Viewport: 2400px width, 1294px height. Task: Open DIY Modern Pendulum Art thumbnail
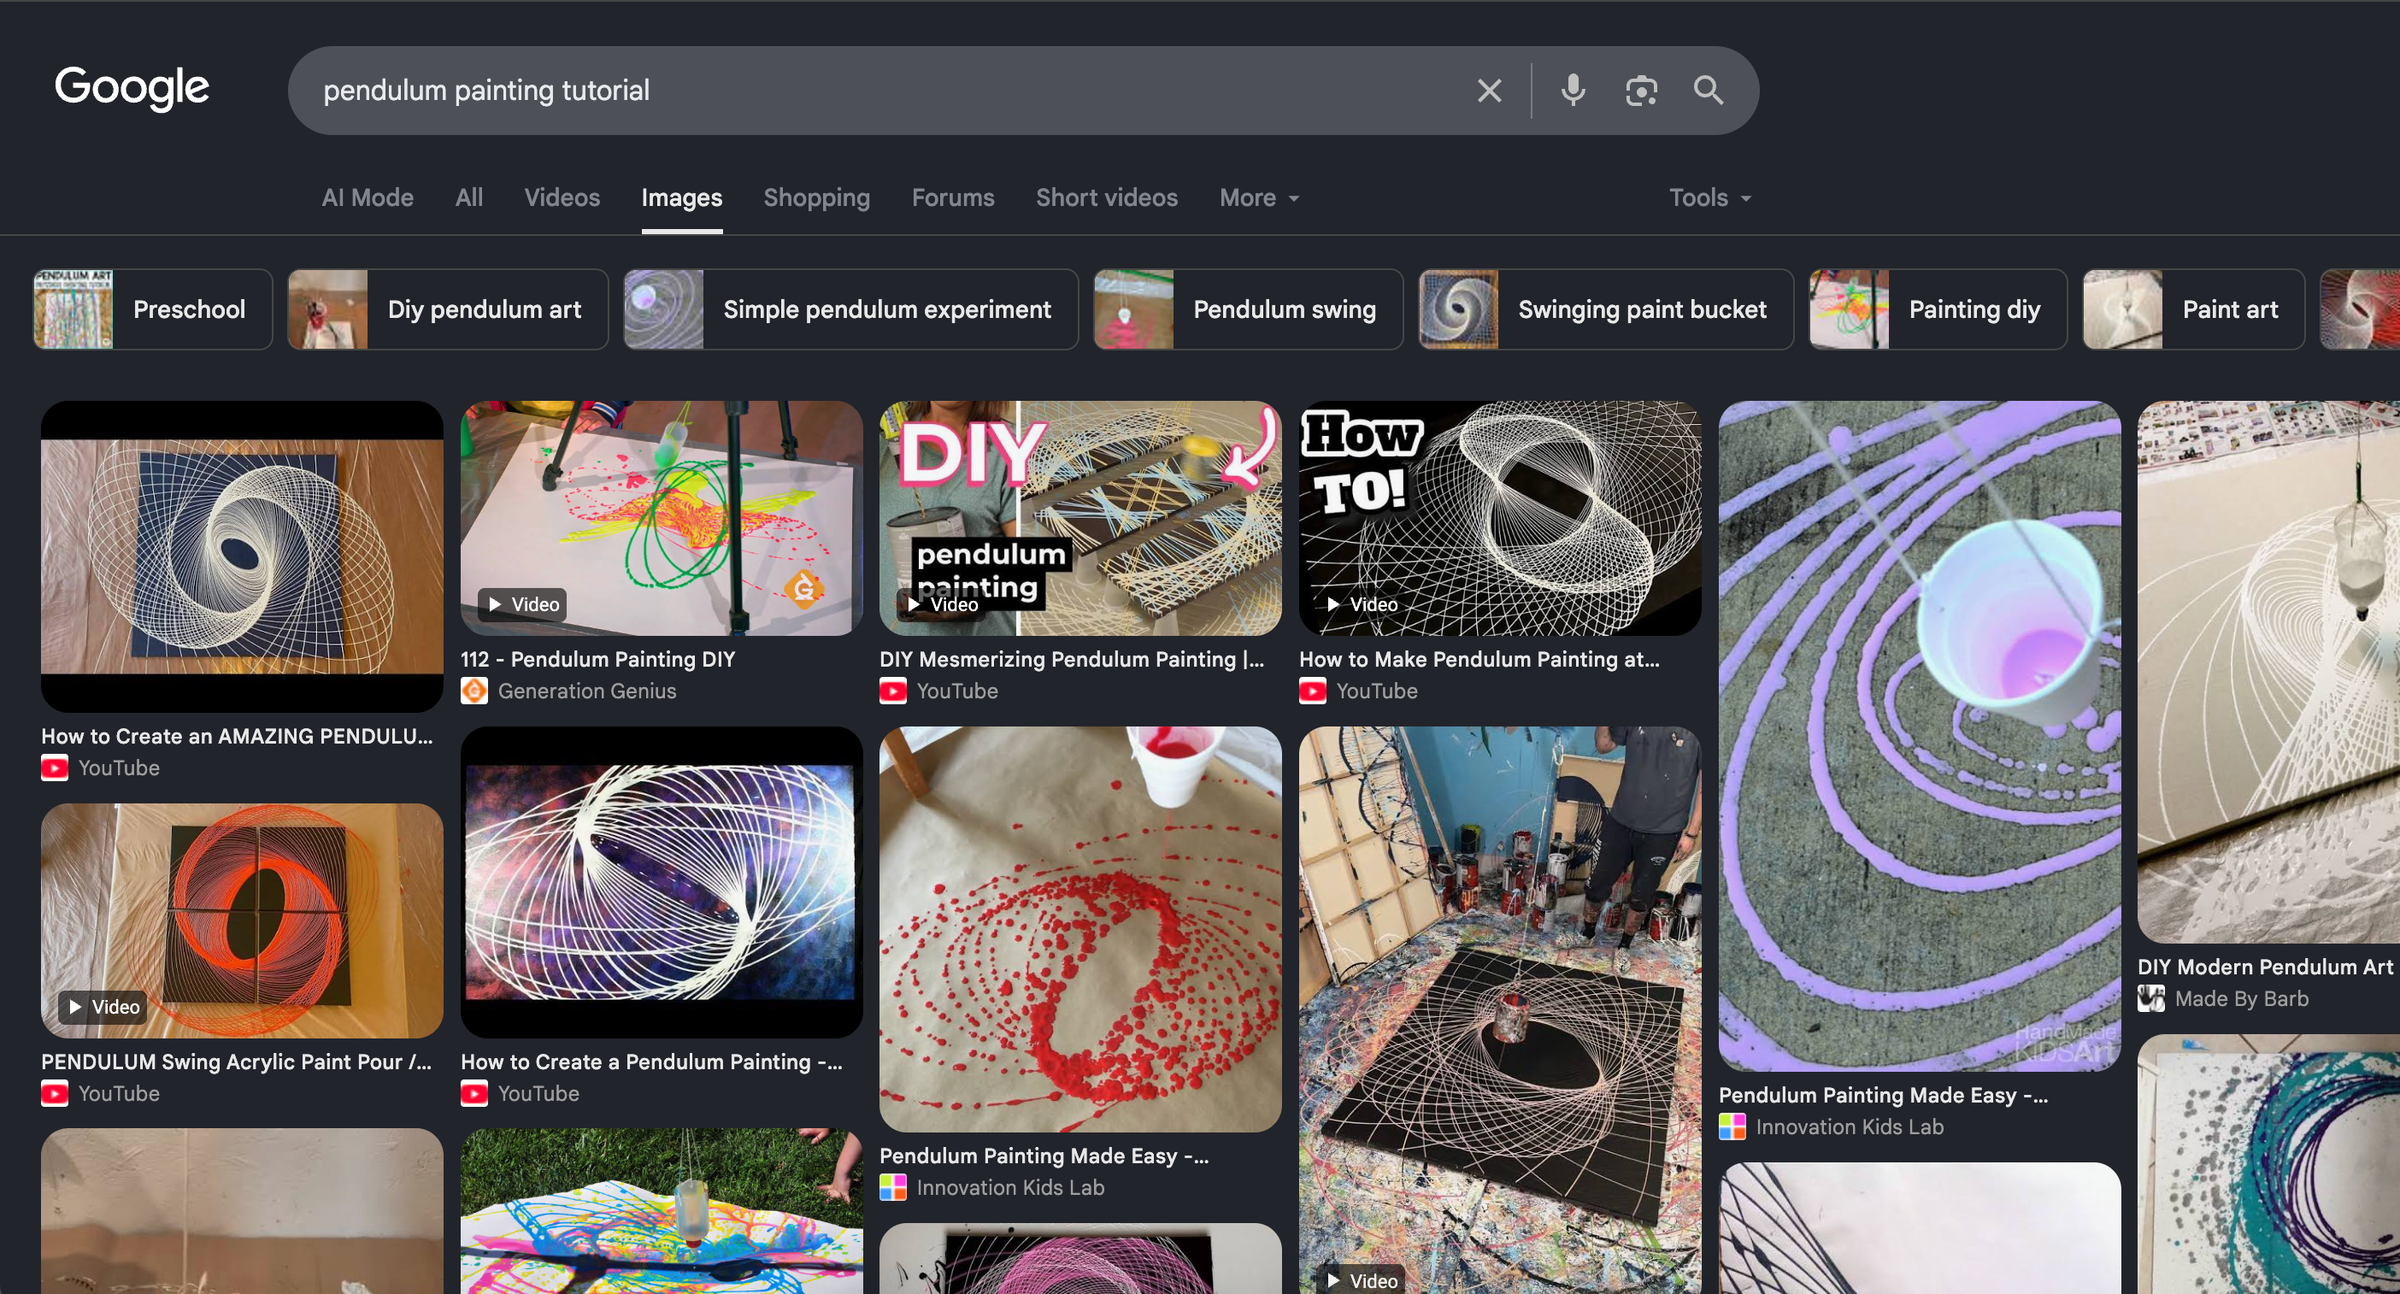[x=2268, y=672]
